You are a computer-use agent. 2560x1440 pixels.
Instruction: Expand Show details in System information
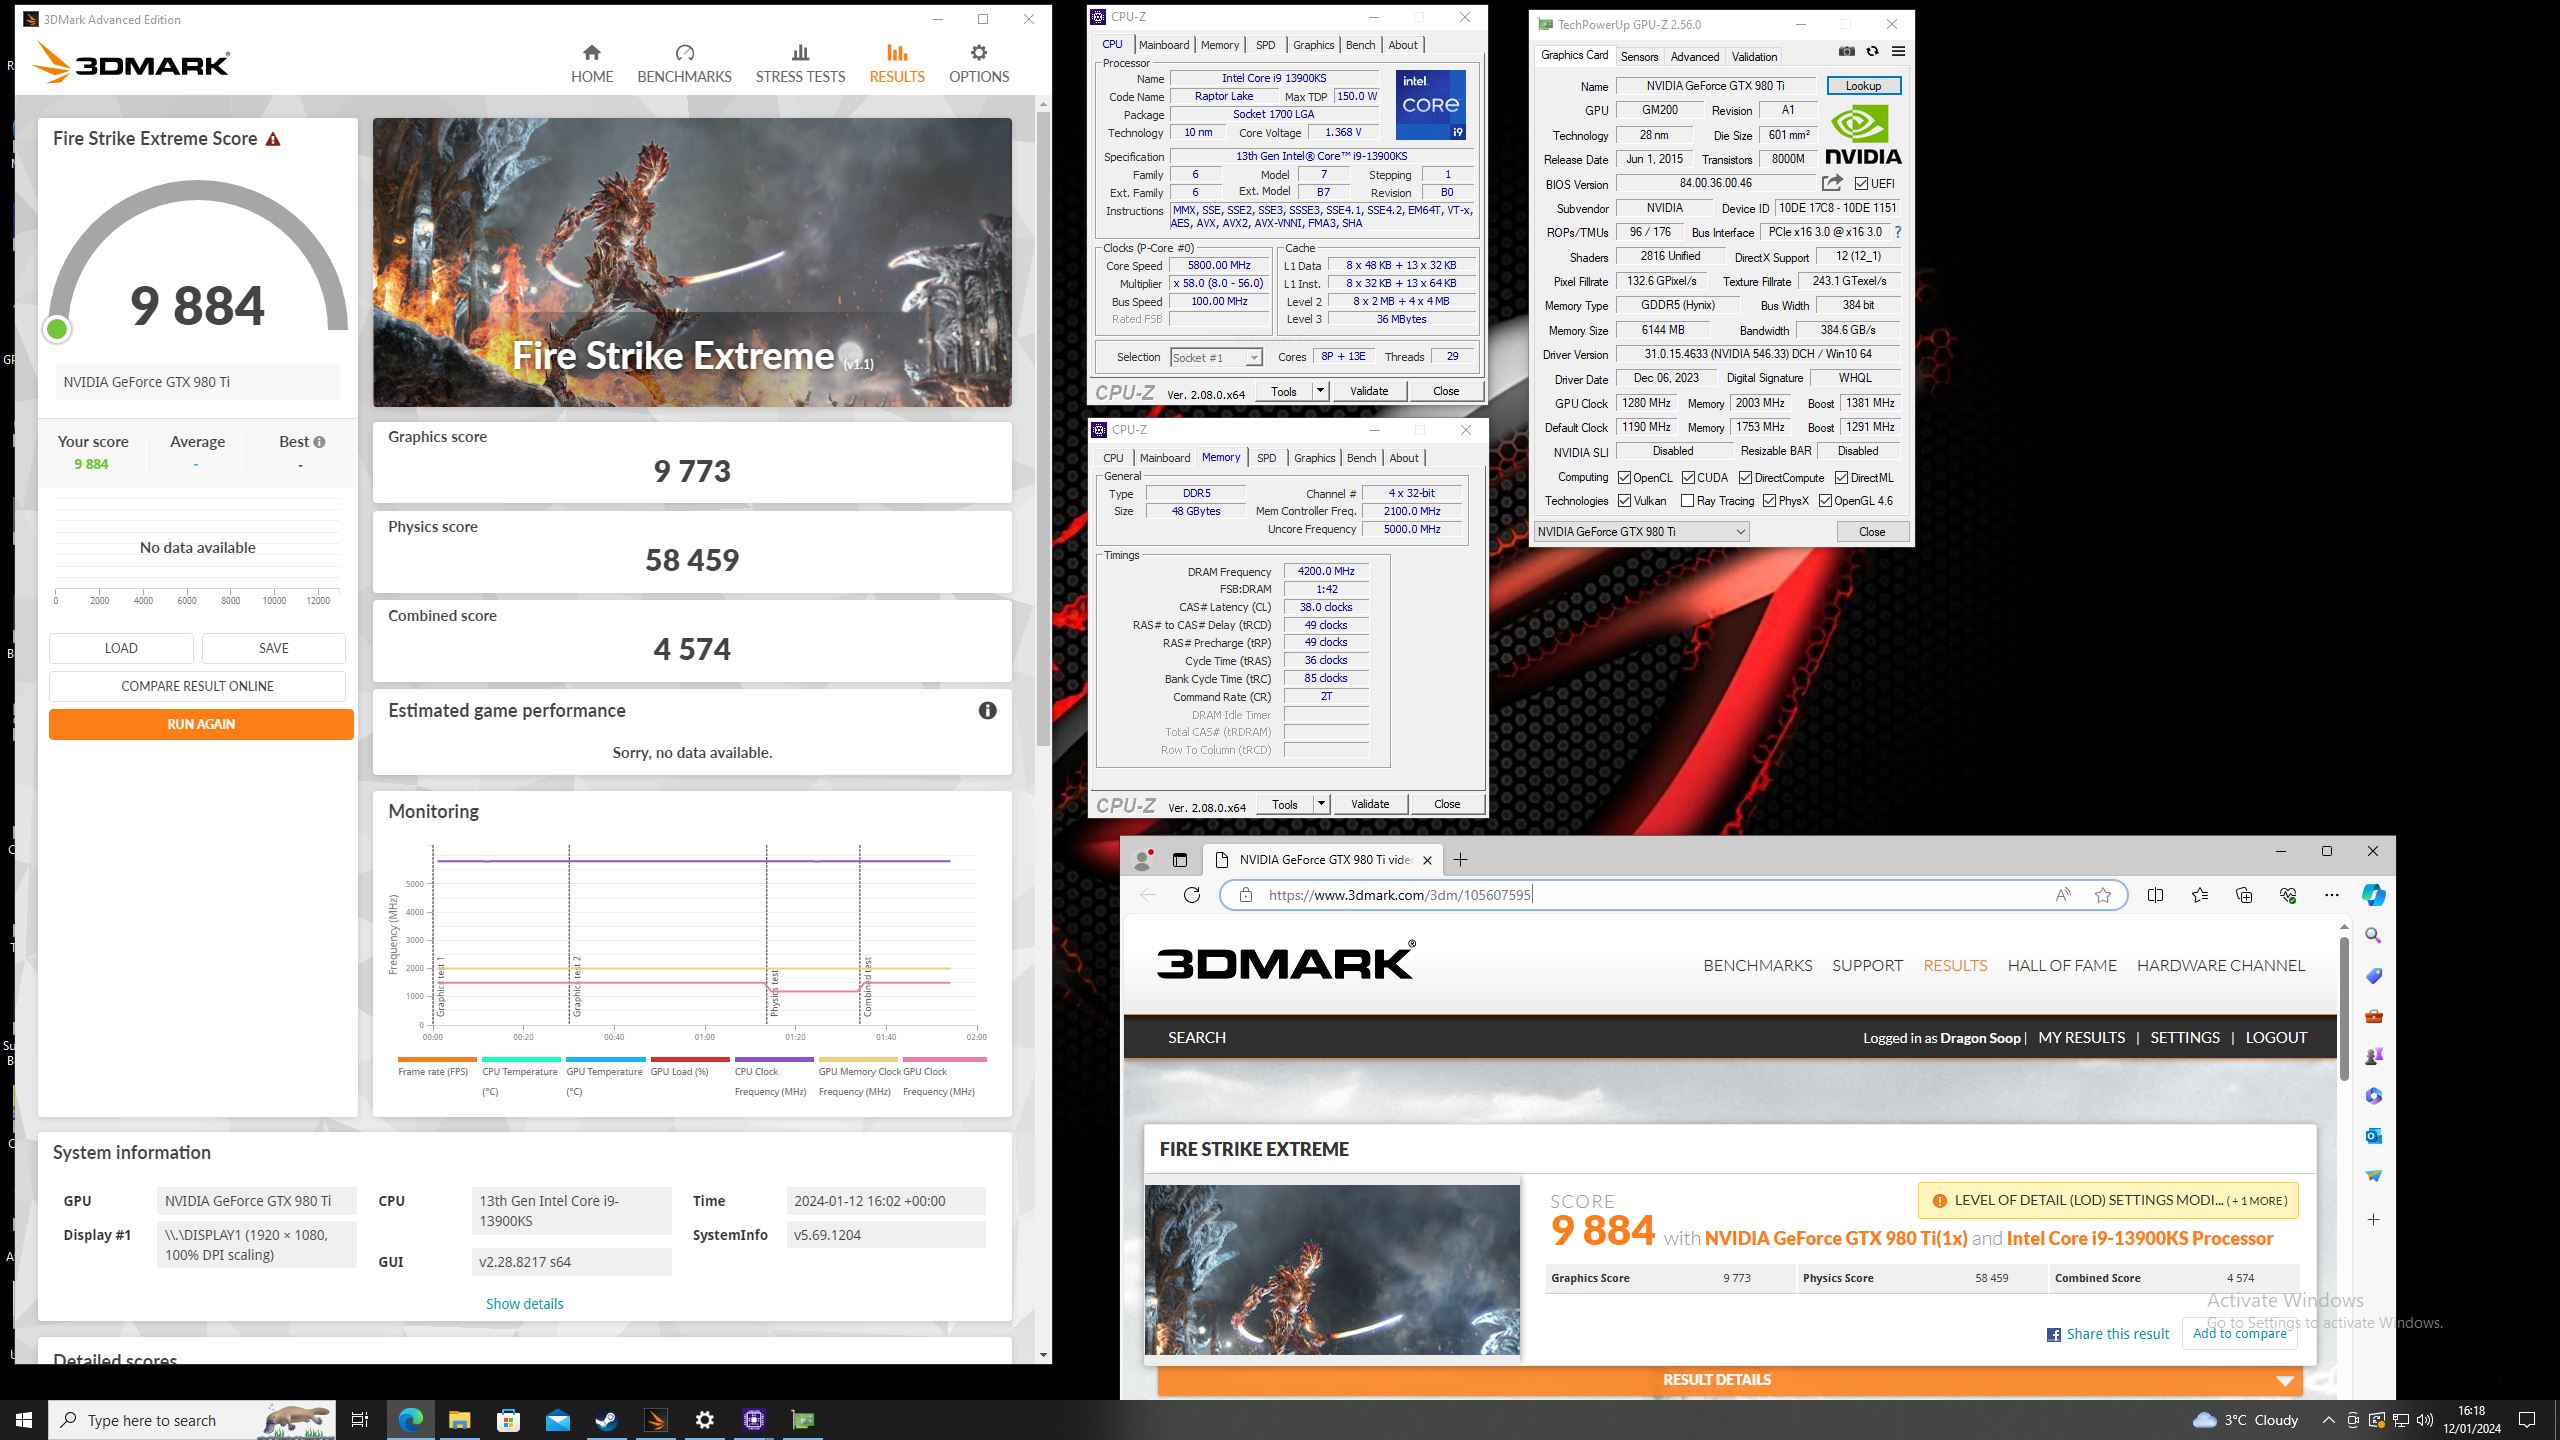click(525, 1304)
